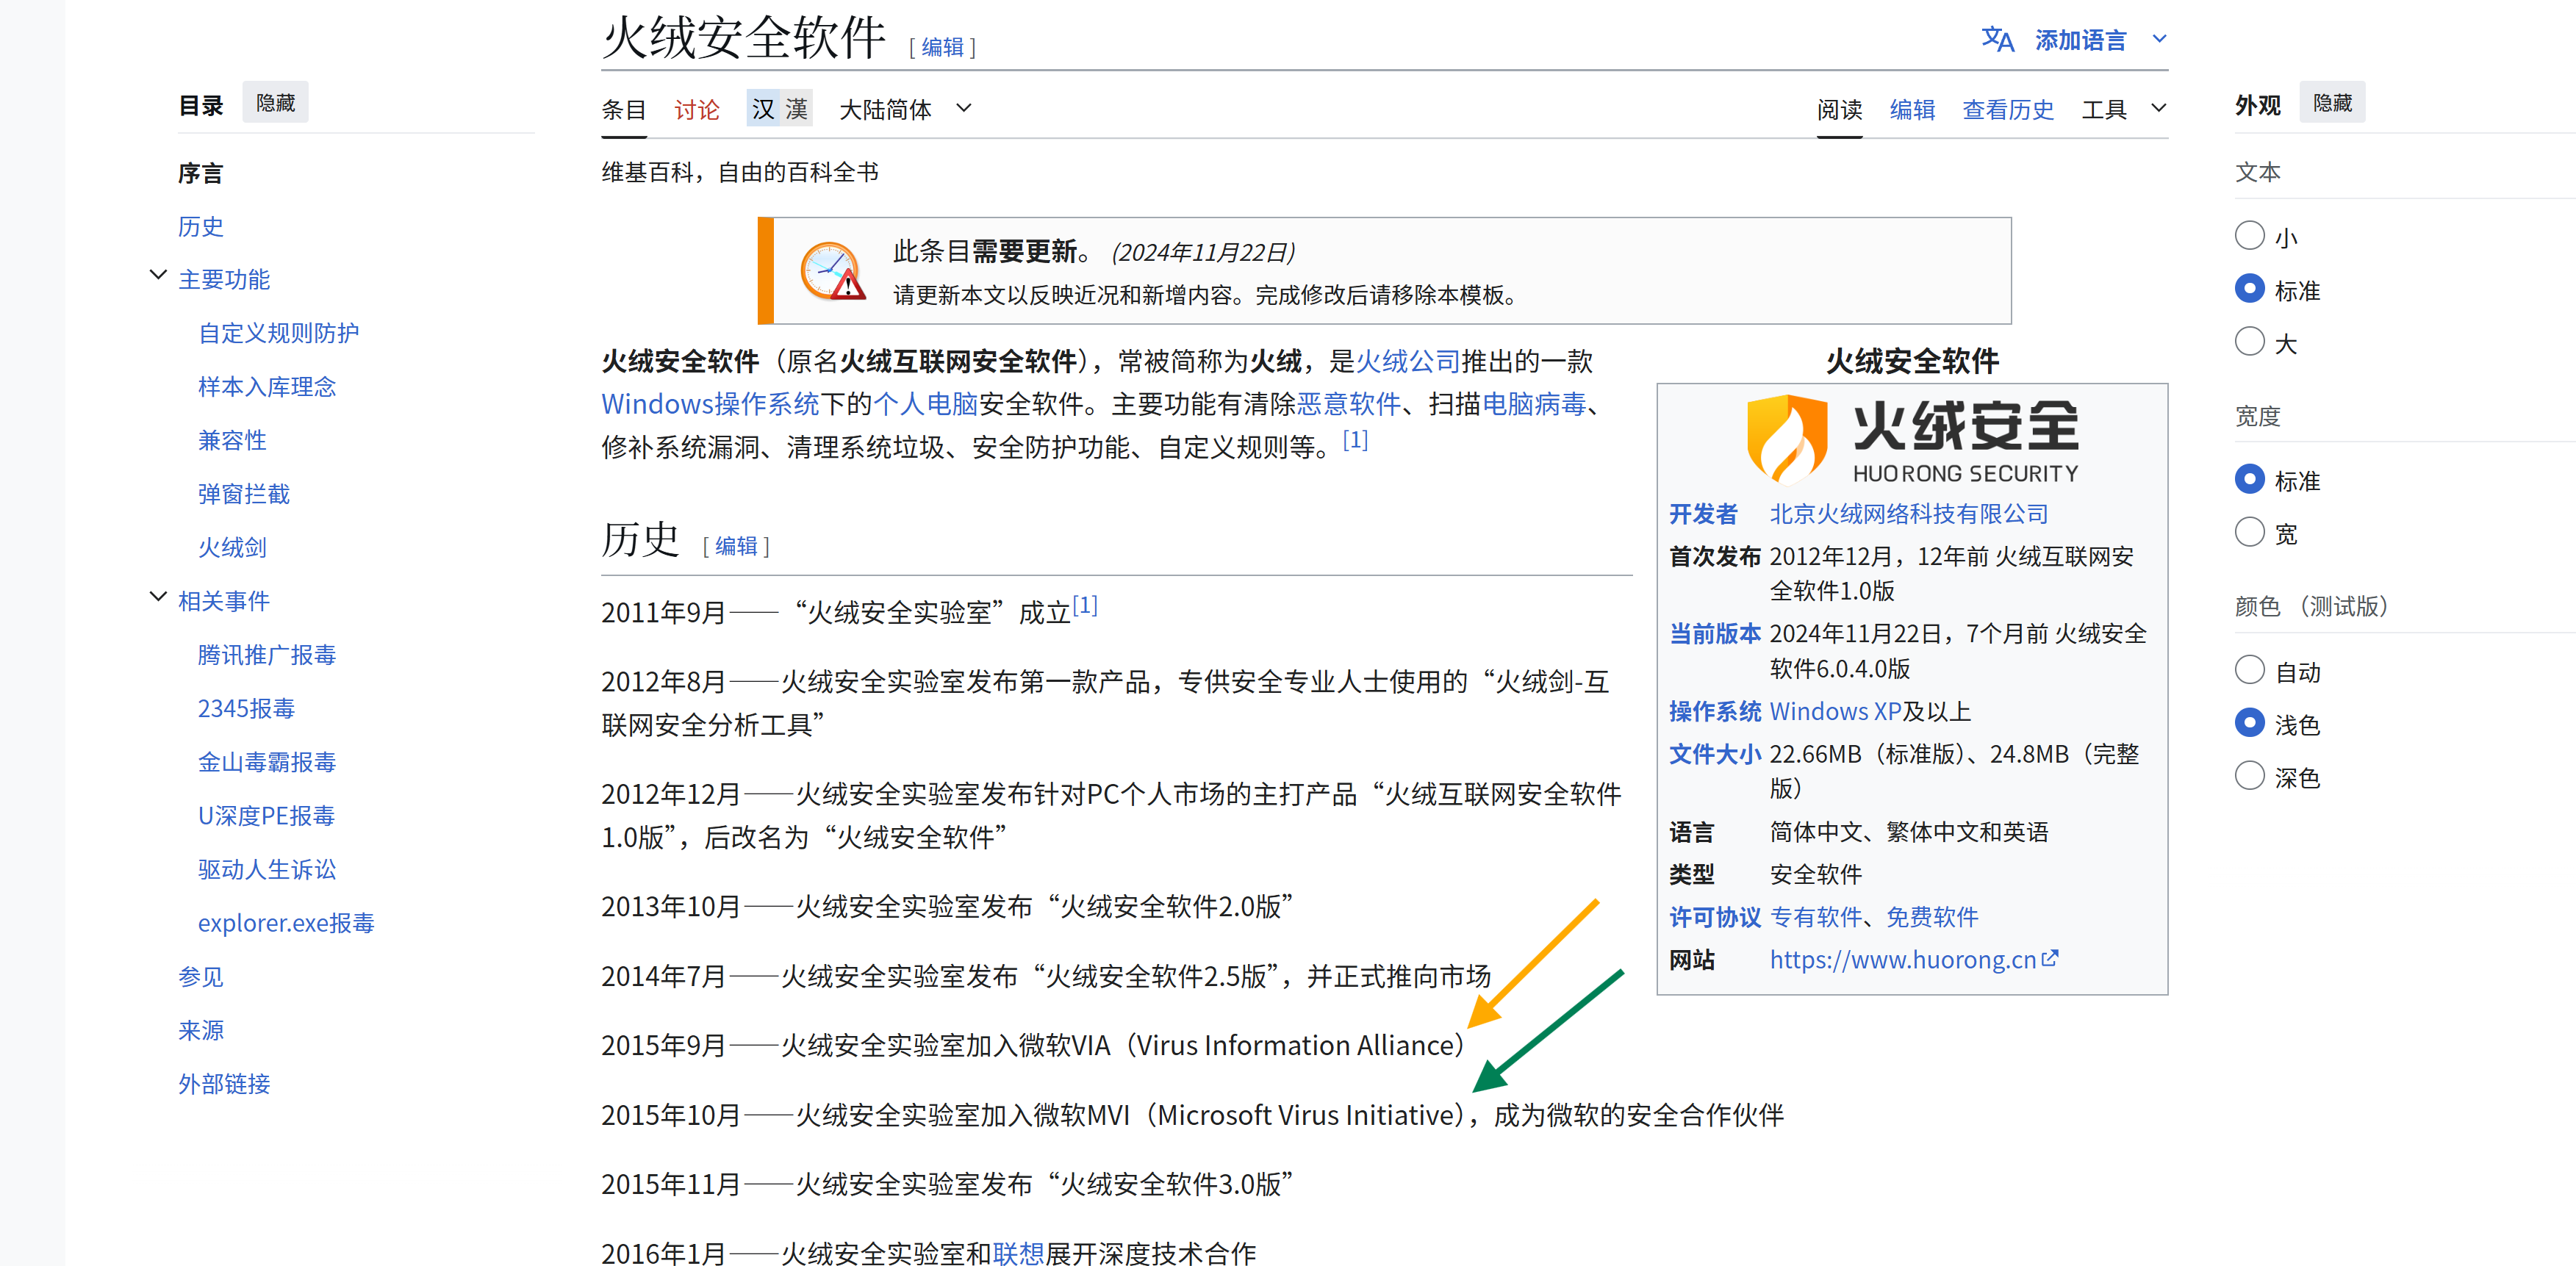Jump to 外部链接 in contents
This screenshot has height=1266, width=2576.
[x=223, y=1083]
